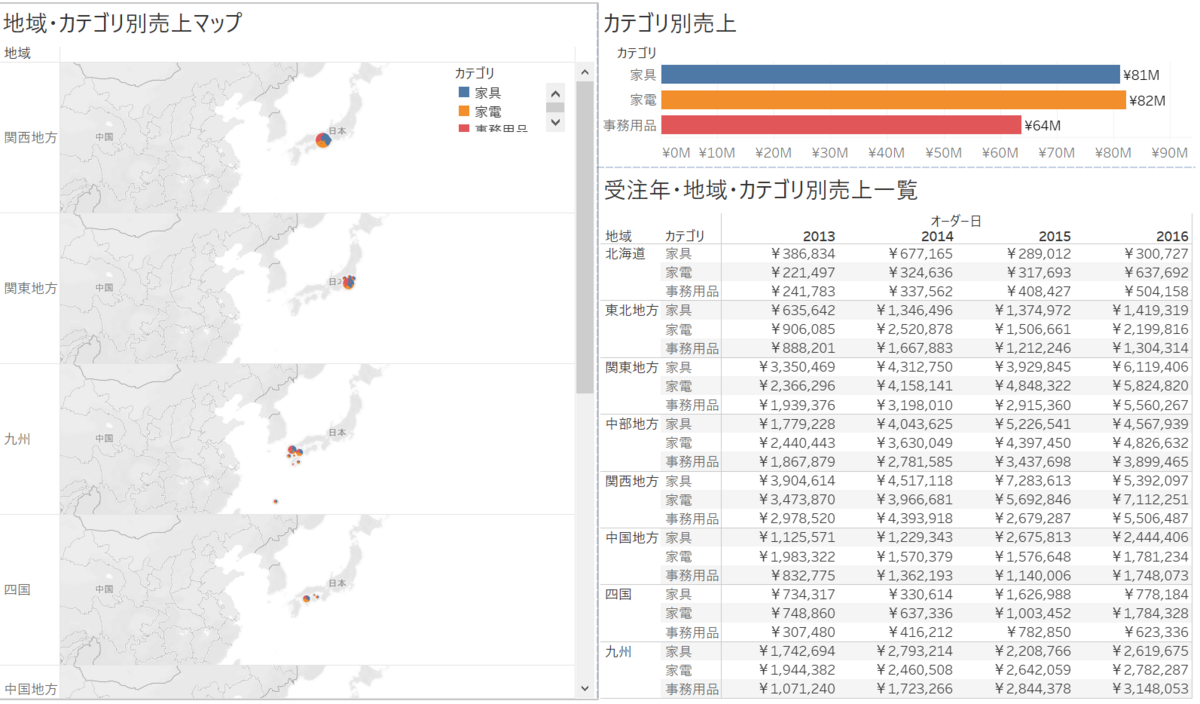The height and width of the screenshot is (704, 1200).
Task: Click the legend's scroll-up arrow
Action: click(555, 91)
